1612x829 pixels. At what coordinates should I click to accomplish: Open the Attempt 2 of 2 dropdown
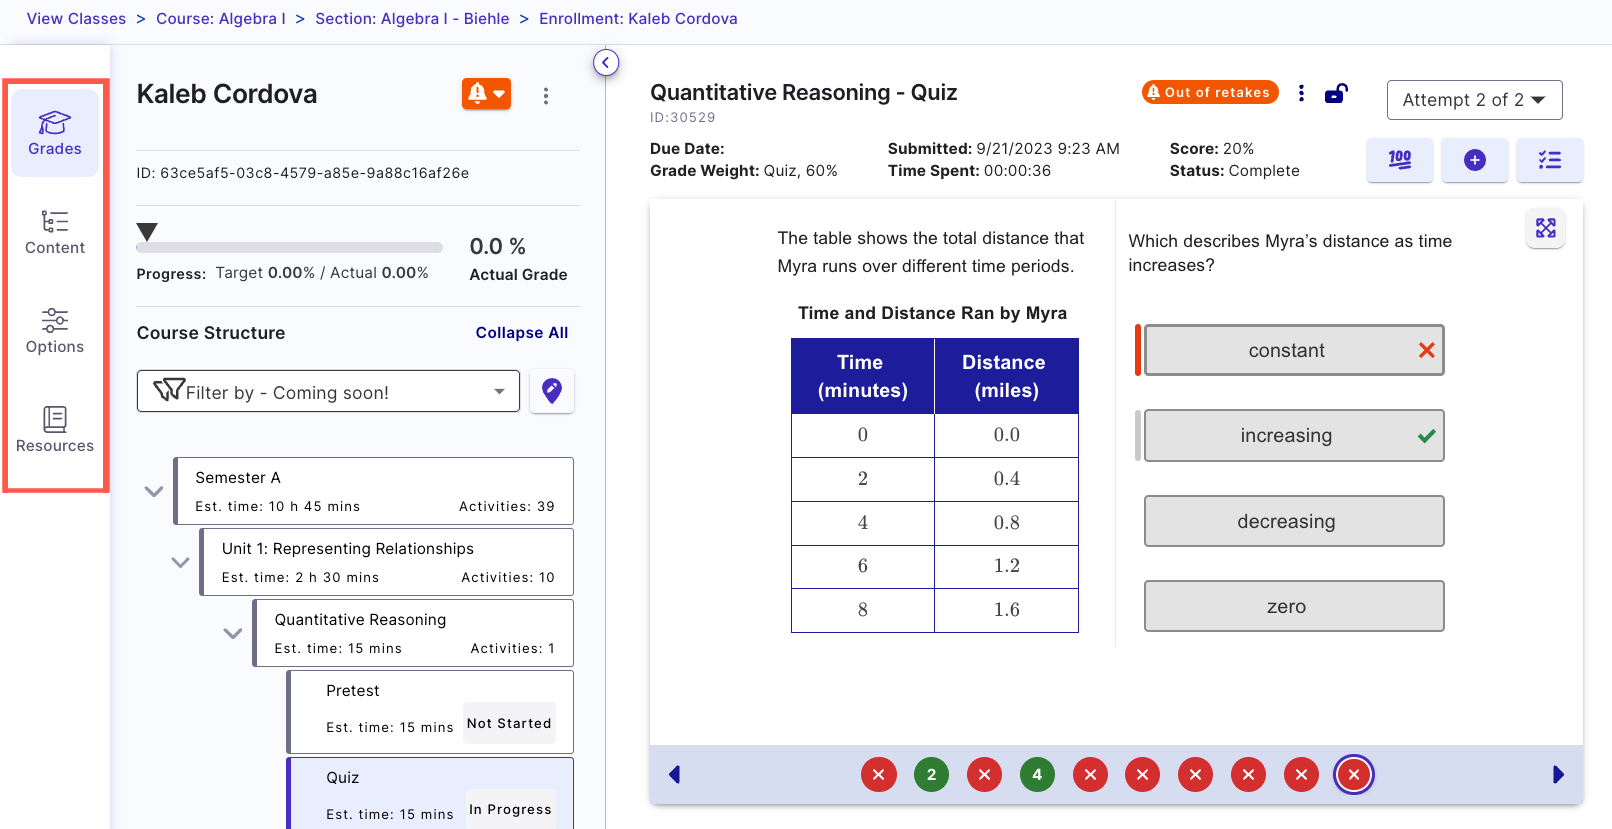1474,100
